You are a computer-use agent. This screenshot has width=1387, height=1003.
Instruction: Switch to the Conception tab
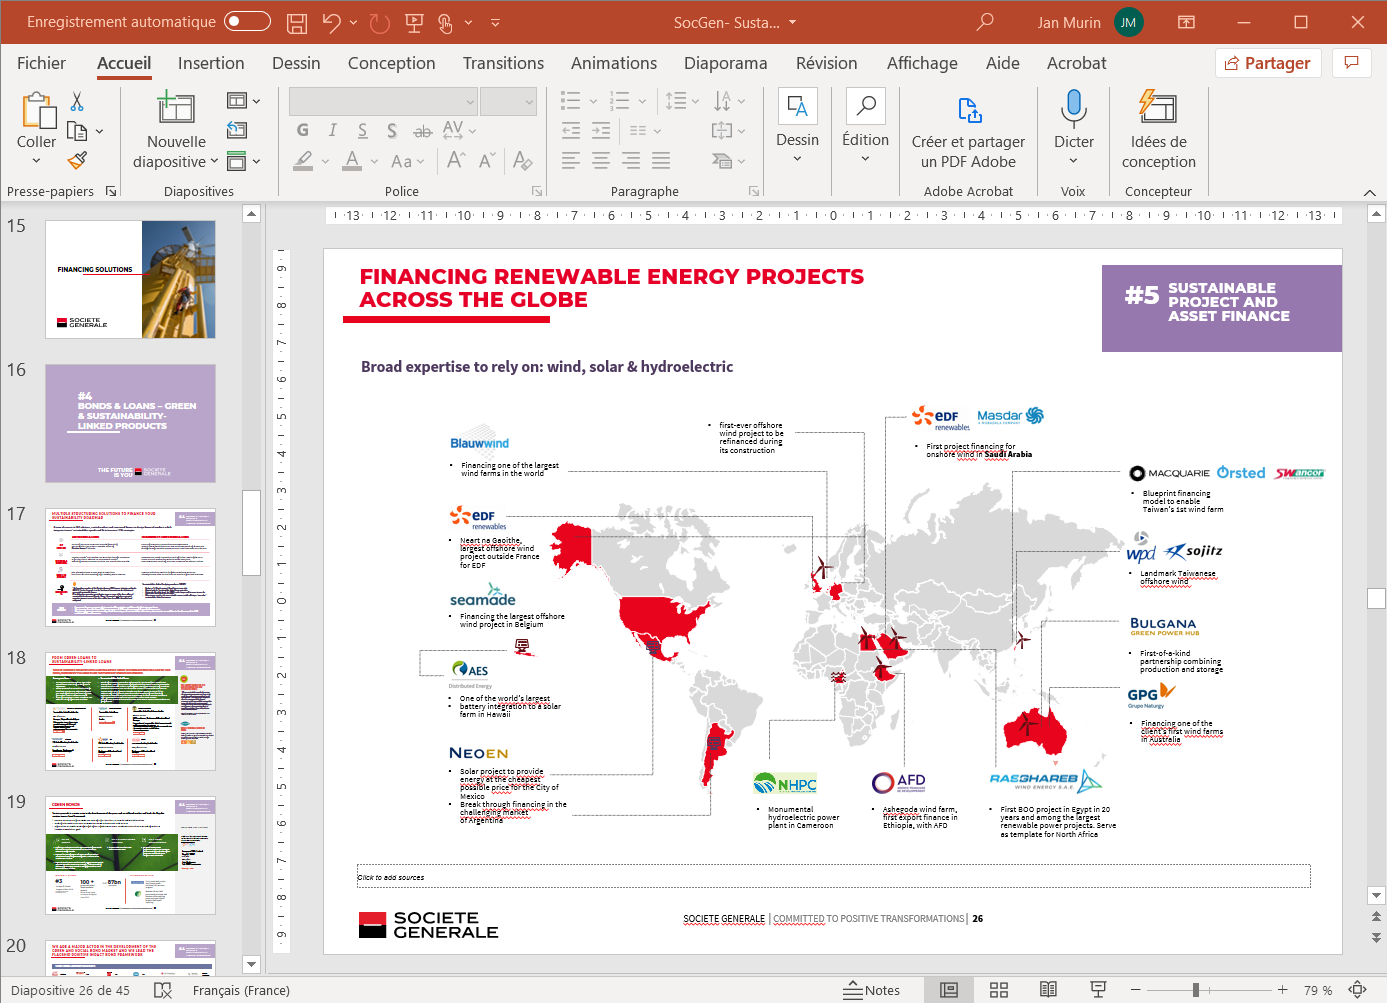[x=391, y=63]
